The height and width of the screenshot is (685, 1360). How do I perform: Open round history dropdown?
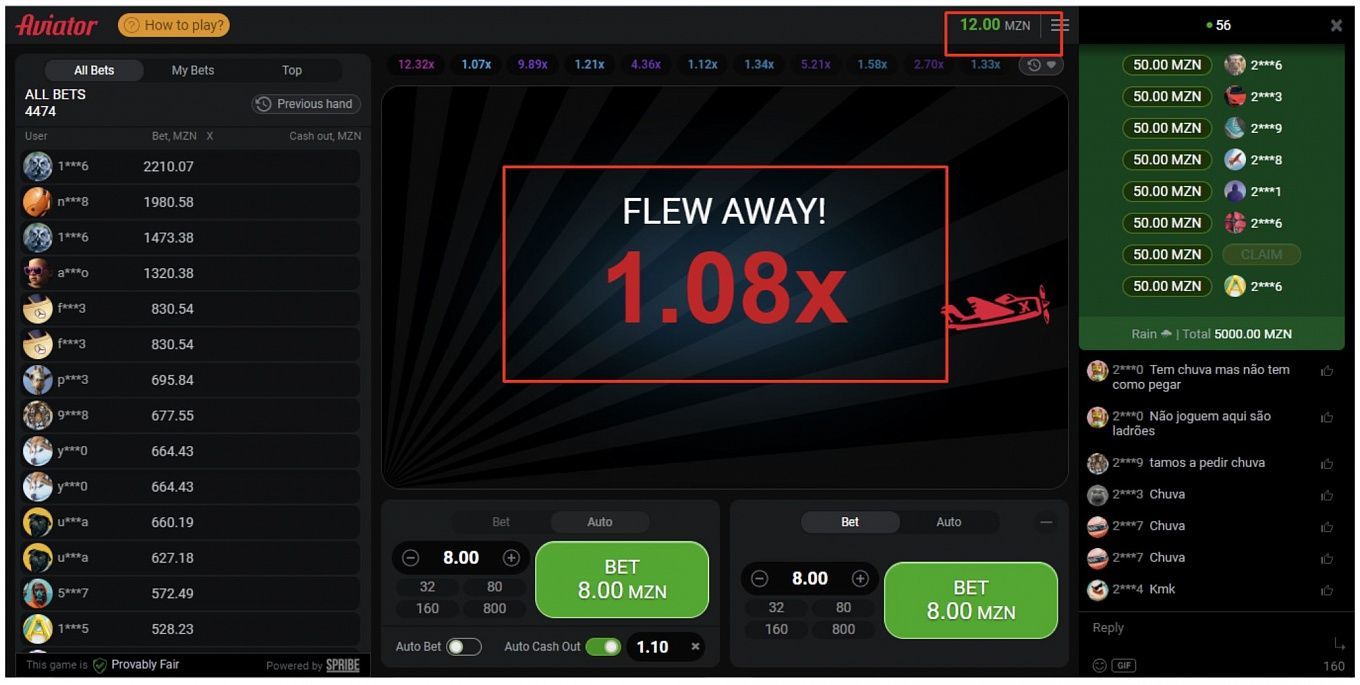1041,65
